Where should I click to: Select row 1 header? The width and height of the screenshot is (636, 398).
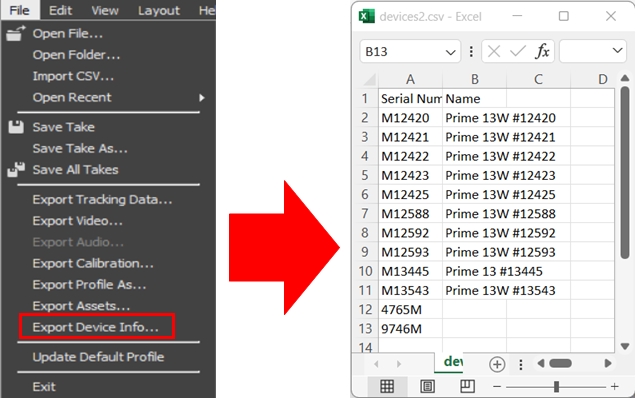(x=365, y=99)
